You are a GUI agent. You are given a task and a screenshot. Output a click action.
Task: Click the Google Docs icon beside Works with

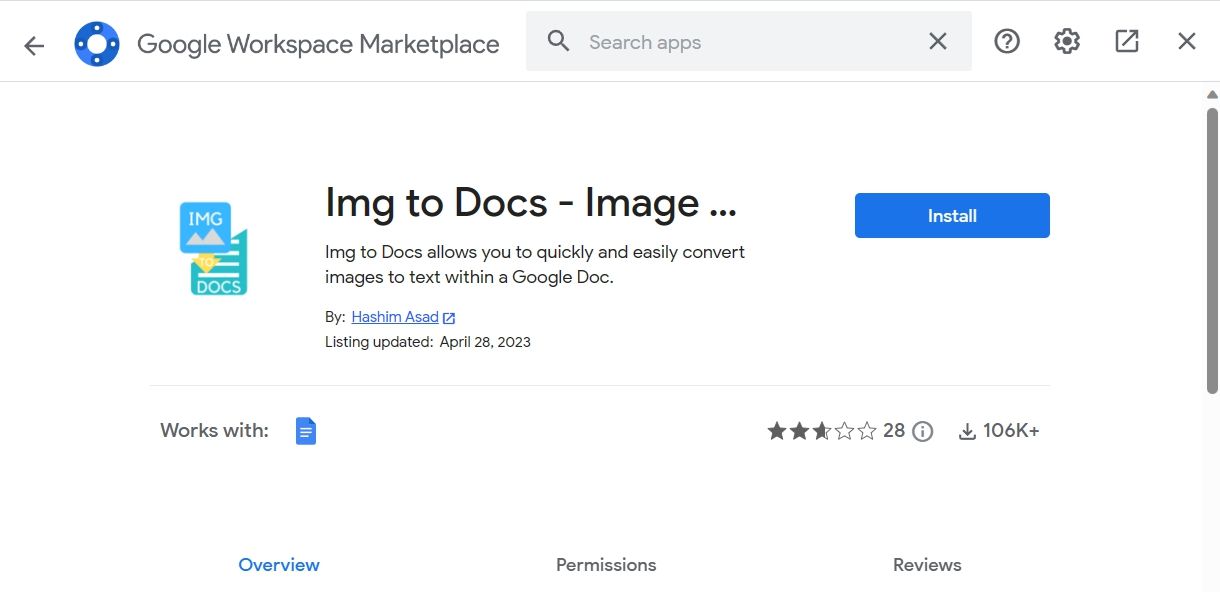click(306, 431)
